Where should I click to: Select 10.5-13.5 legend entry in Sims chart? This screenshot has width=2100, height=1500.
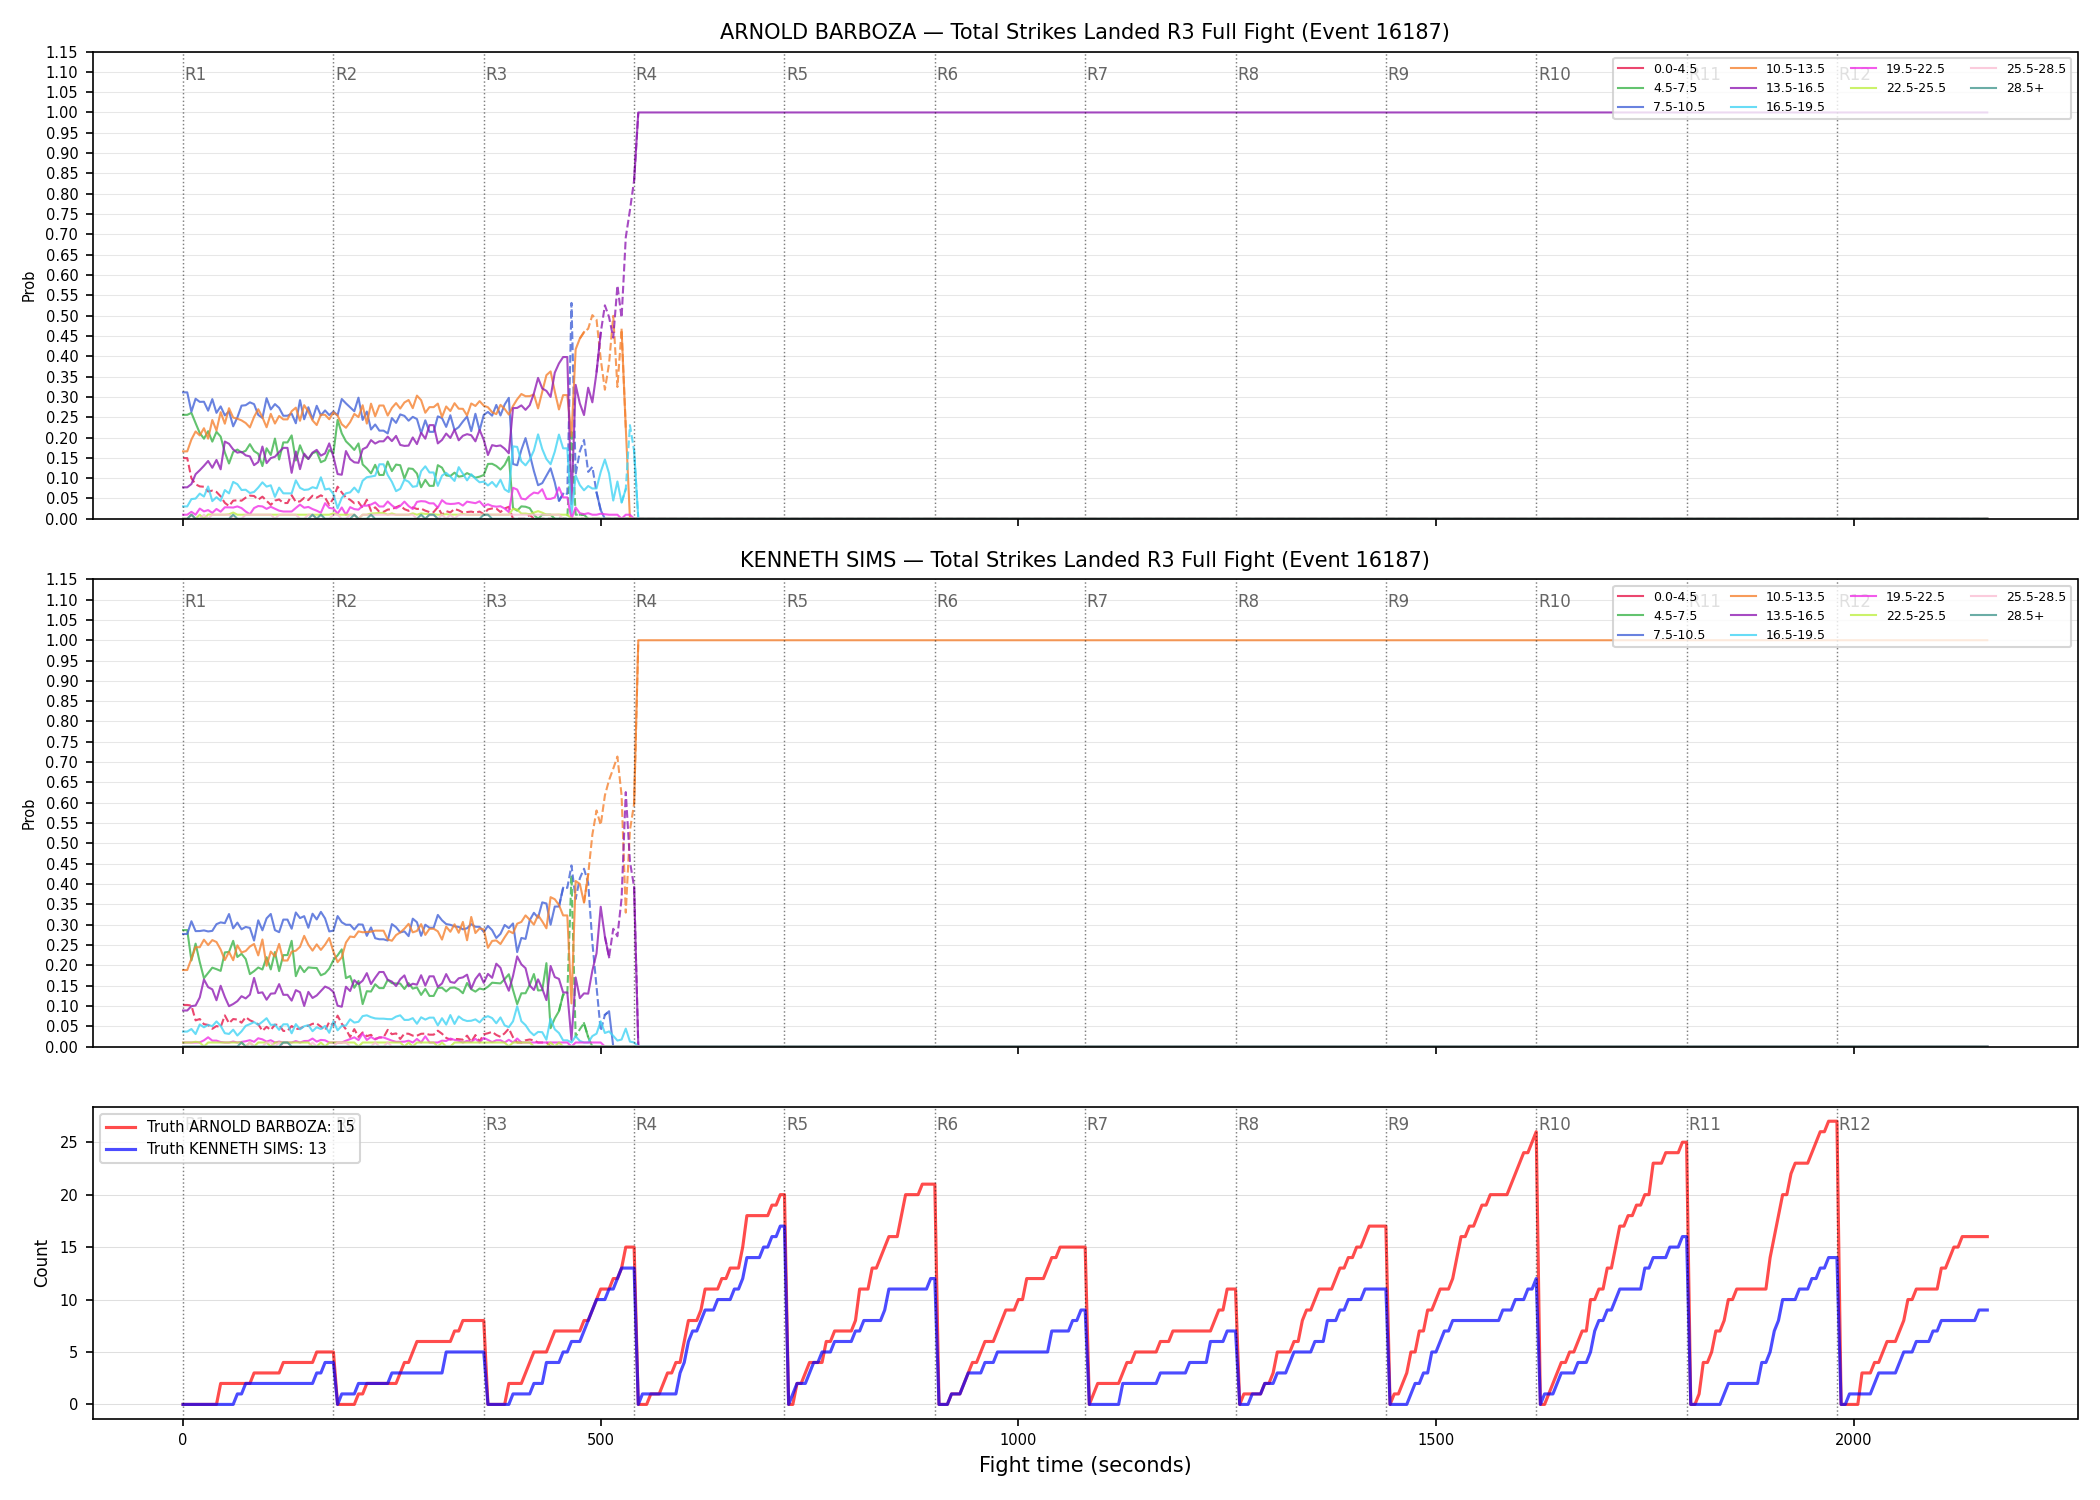point(1777,597)
